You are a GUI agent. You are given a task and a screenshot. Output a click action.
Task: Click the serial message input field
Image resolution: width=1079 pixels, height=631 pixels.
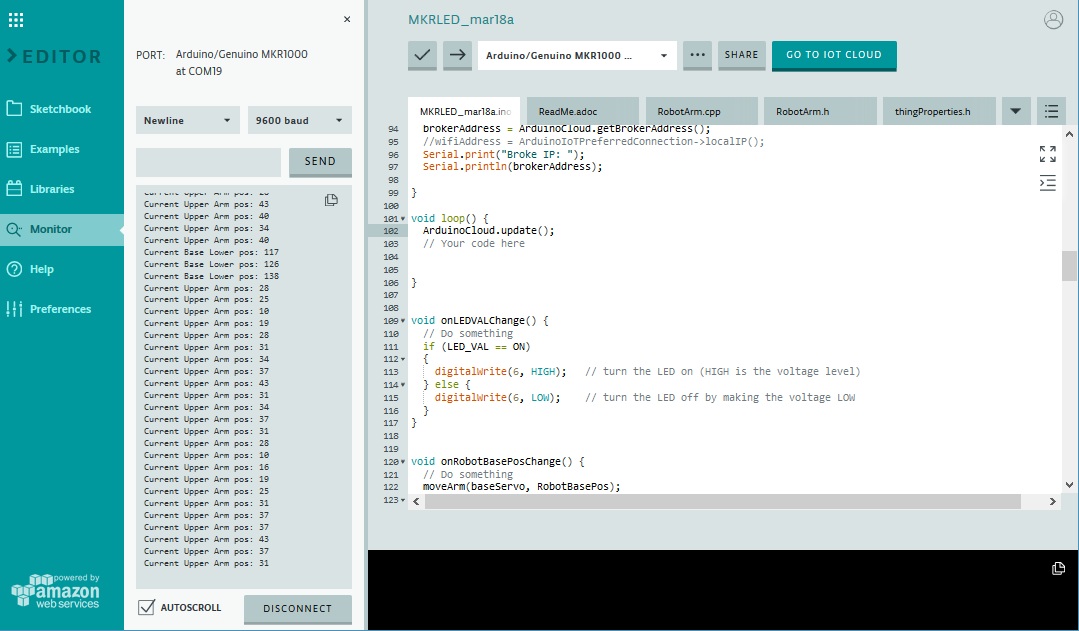click(x=208, y=161)
